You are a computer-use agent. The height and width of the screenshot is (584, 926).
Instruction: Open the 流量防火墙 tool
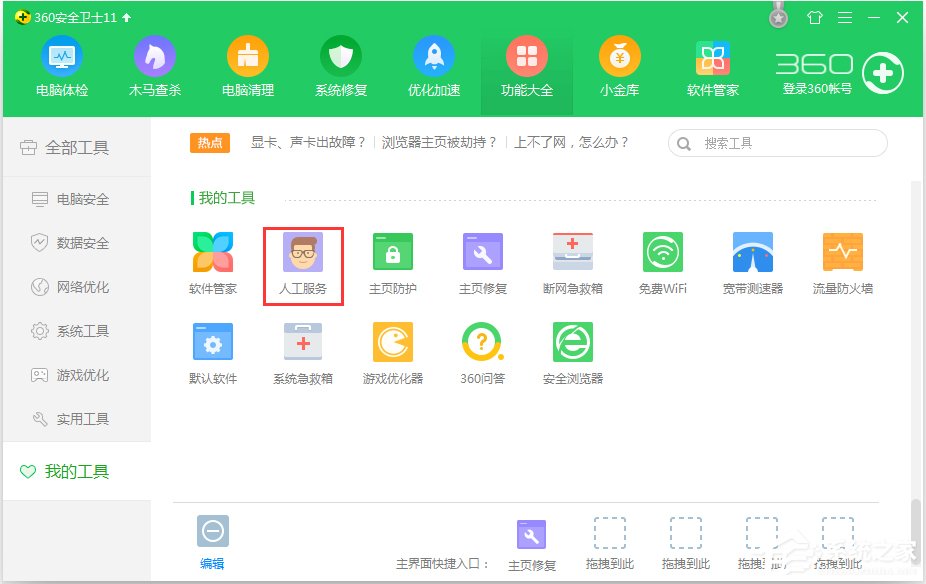pos(843,262)
